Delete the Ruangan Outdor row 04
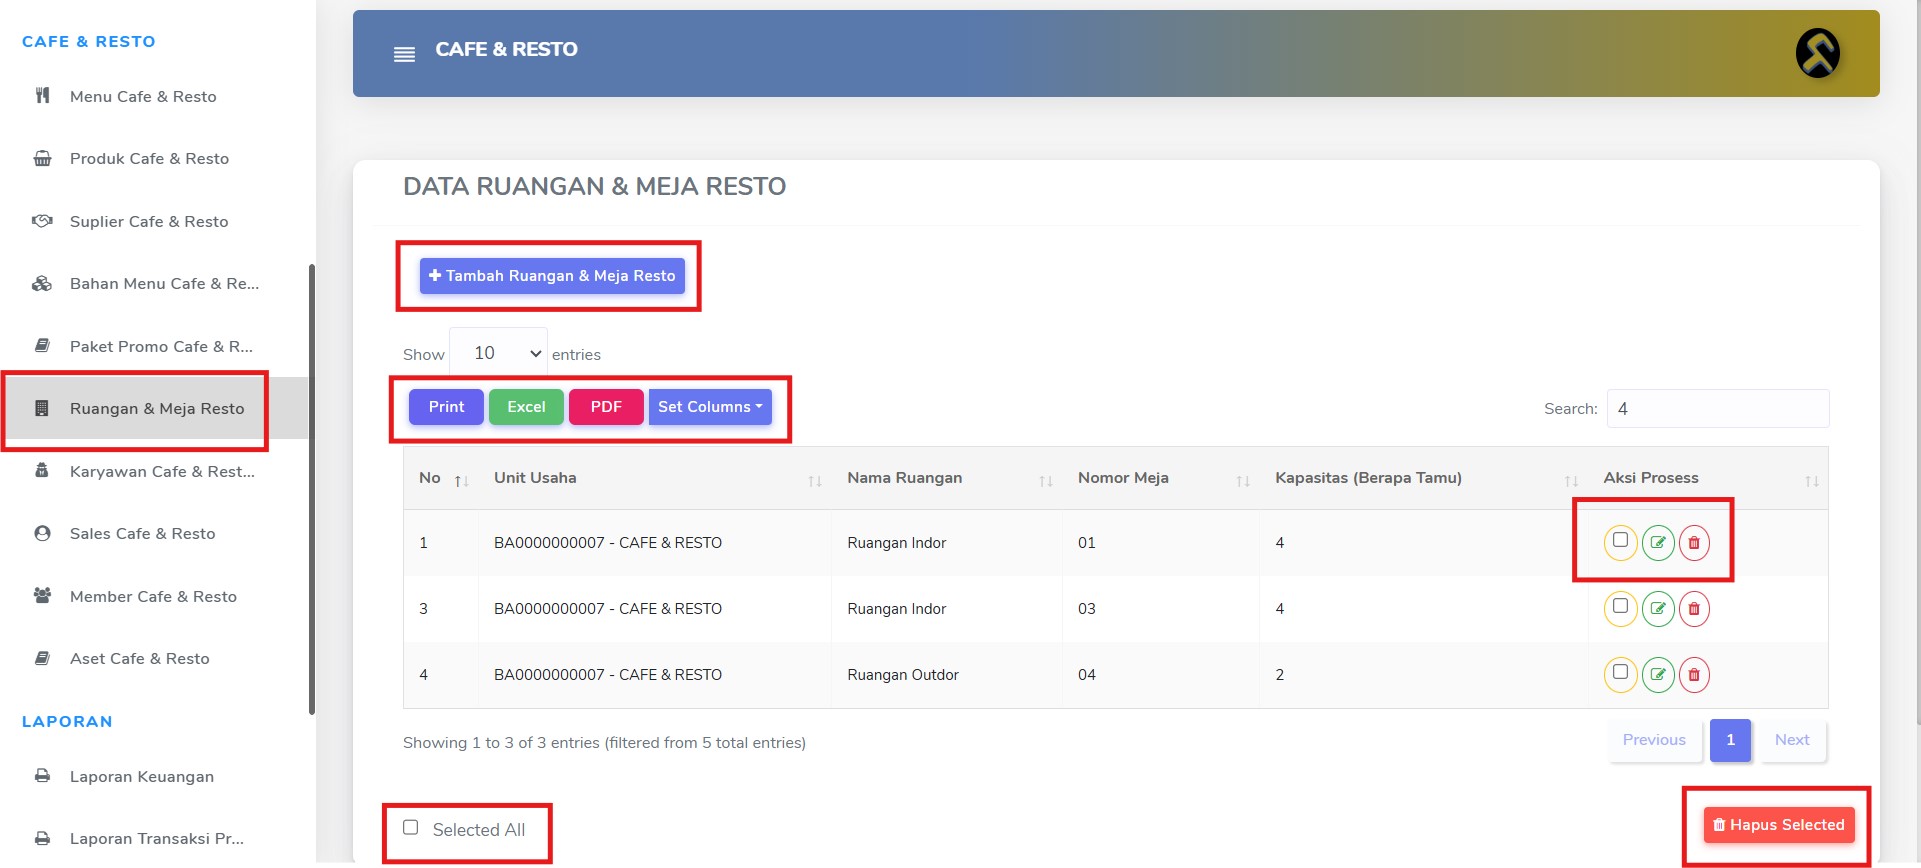Screen dimensions: 1921x868 tap(1693, 674)
